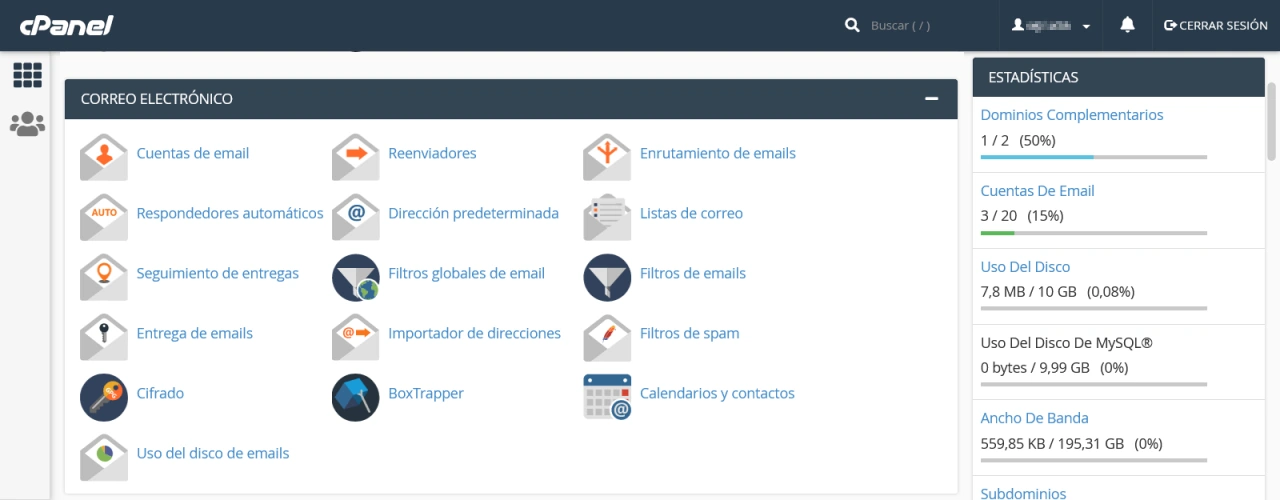The image size is (1280, 500).
Task: Open the Calendarios y contactos link
Action: tap(717, 393)
